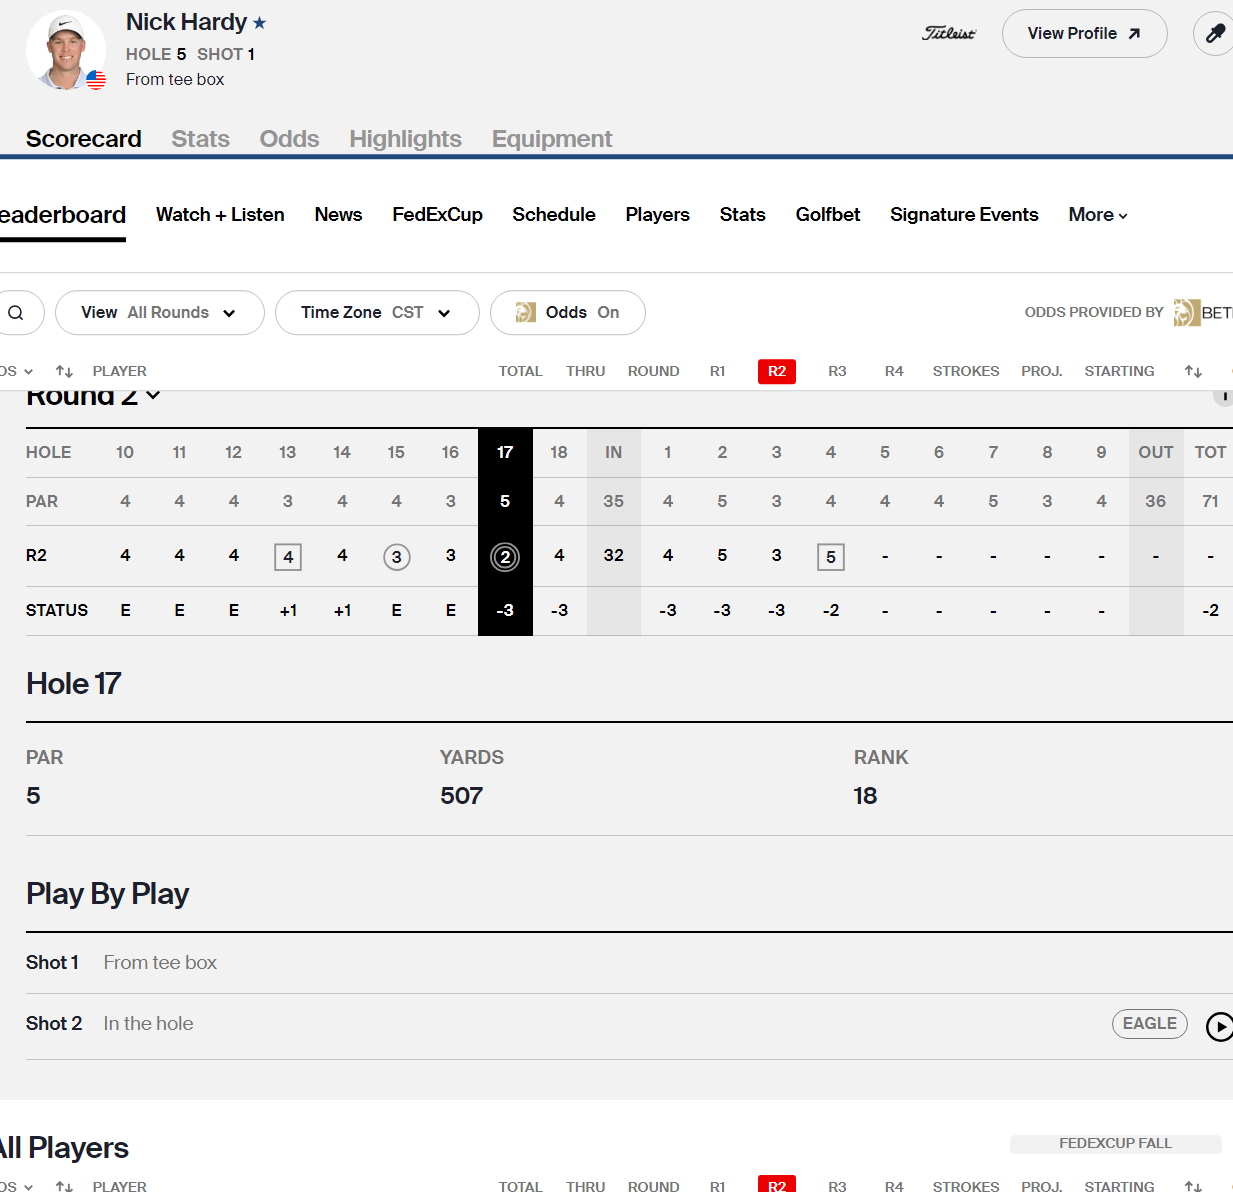Click the pin icon beside View Profile
Viewport: 1233px width, 1192px height.
(1214, 34)
